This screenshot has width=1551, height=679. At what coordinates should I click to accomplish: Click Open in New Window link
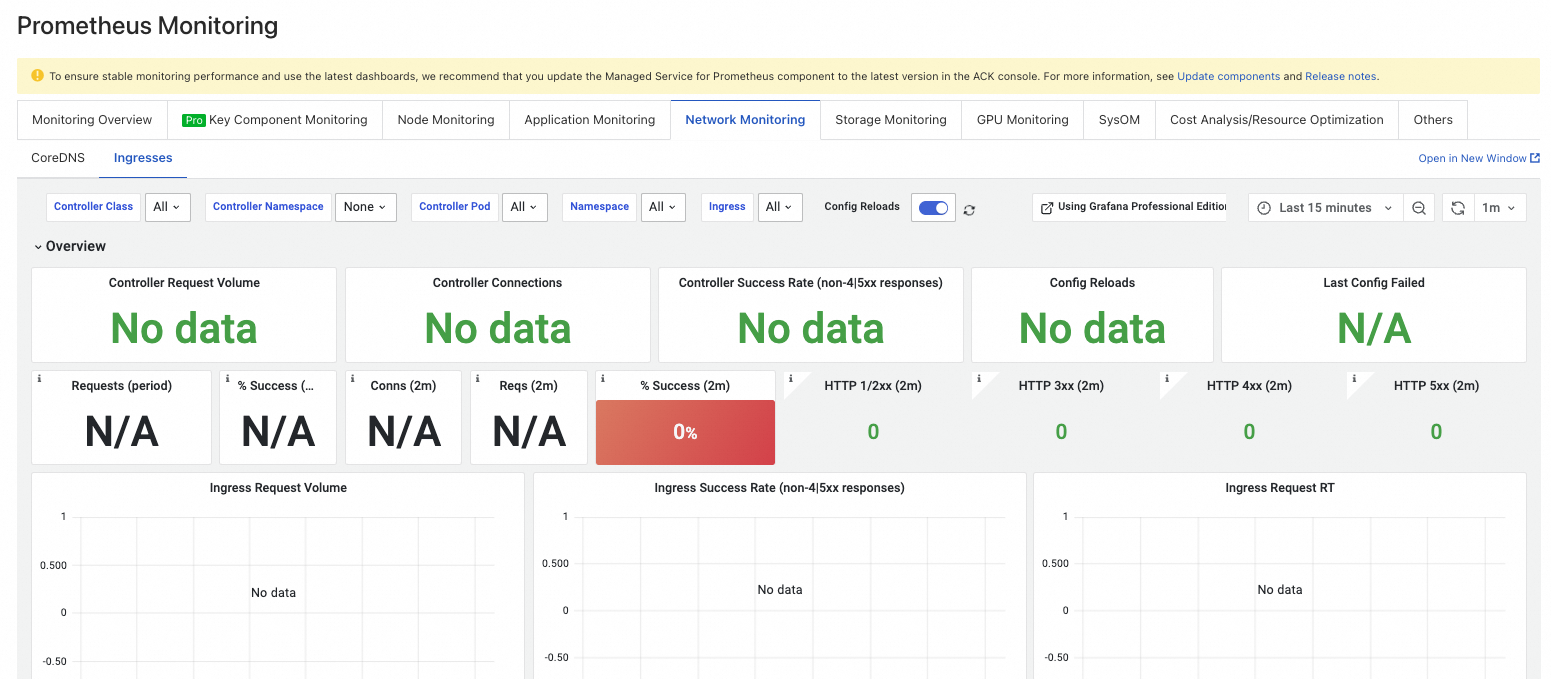[x=1478, y=158]
